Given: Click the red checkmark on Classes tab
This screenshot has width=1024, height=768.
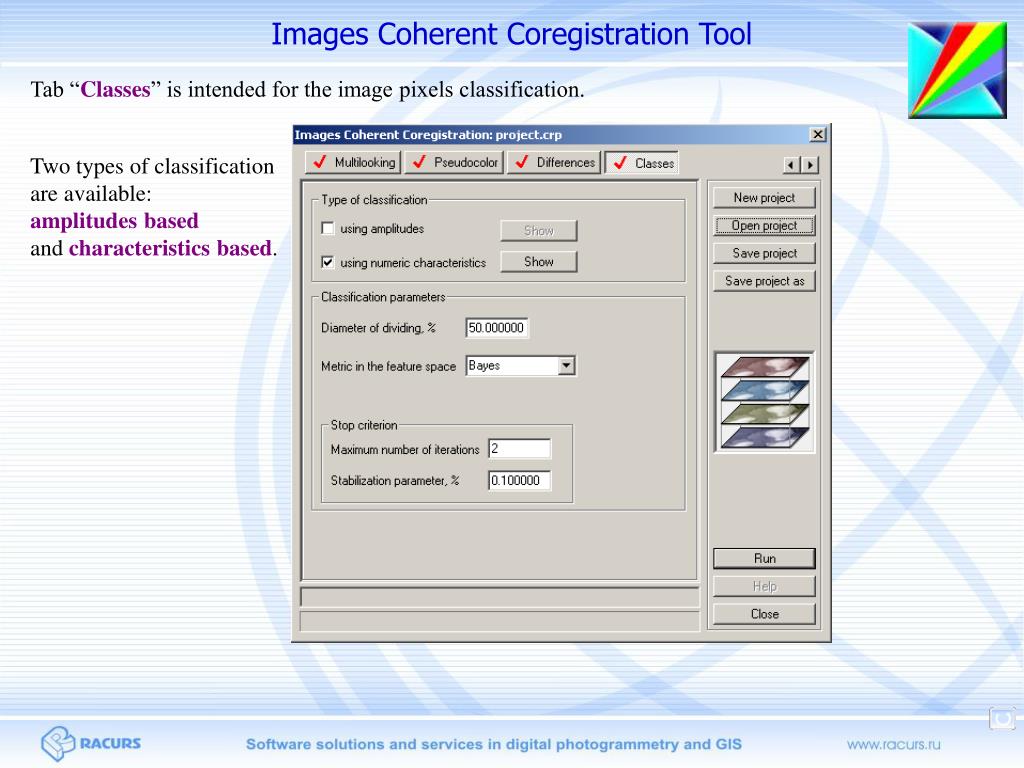Looking at the screenshot, I should click(620, 163).
